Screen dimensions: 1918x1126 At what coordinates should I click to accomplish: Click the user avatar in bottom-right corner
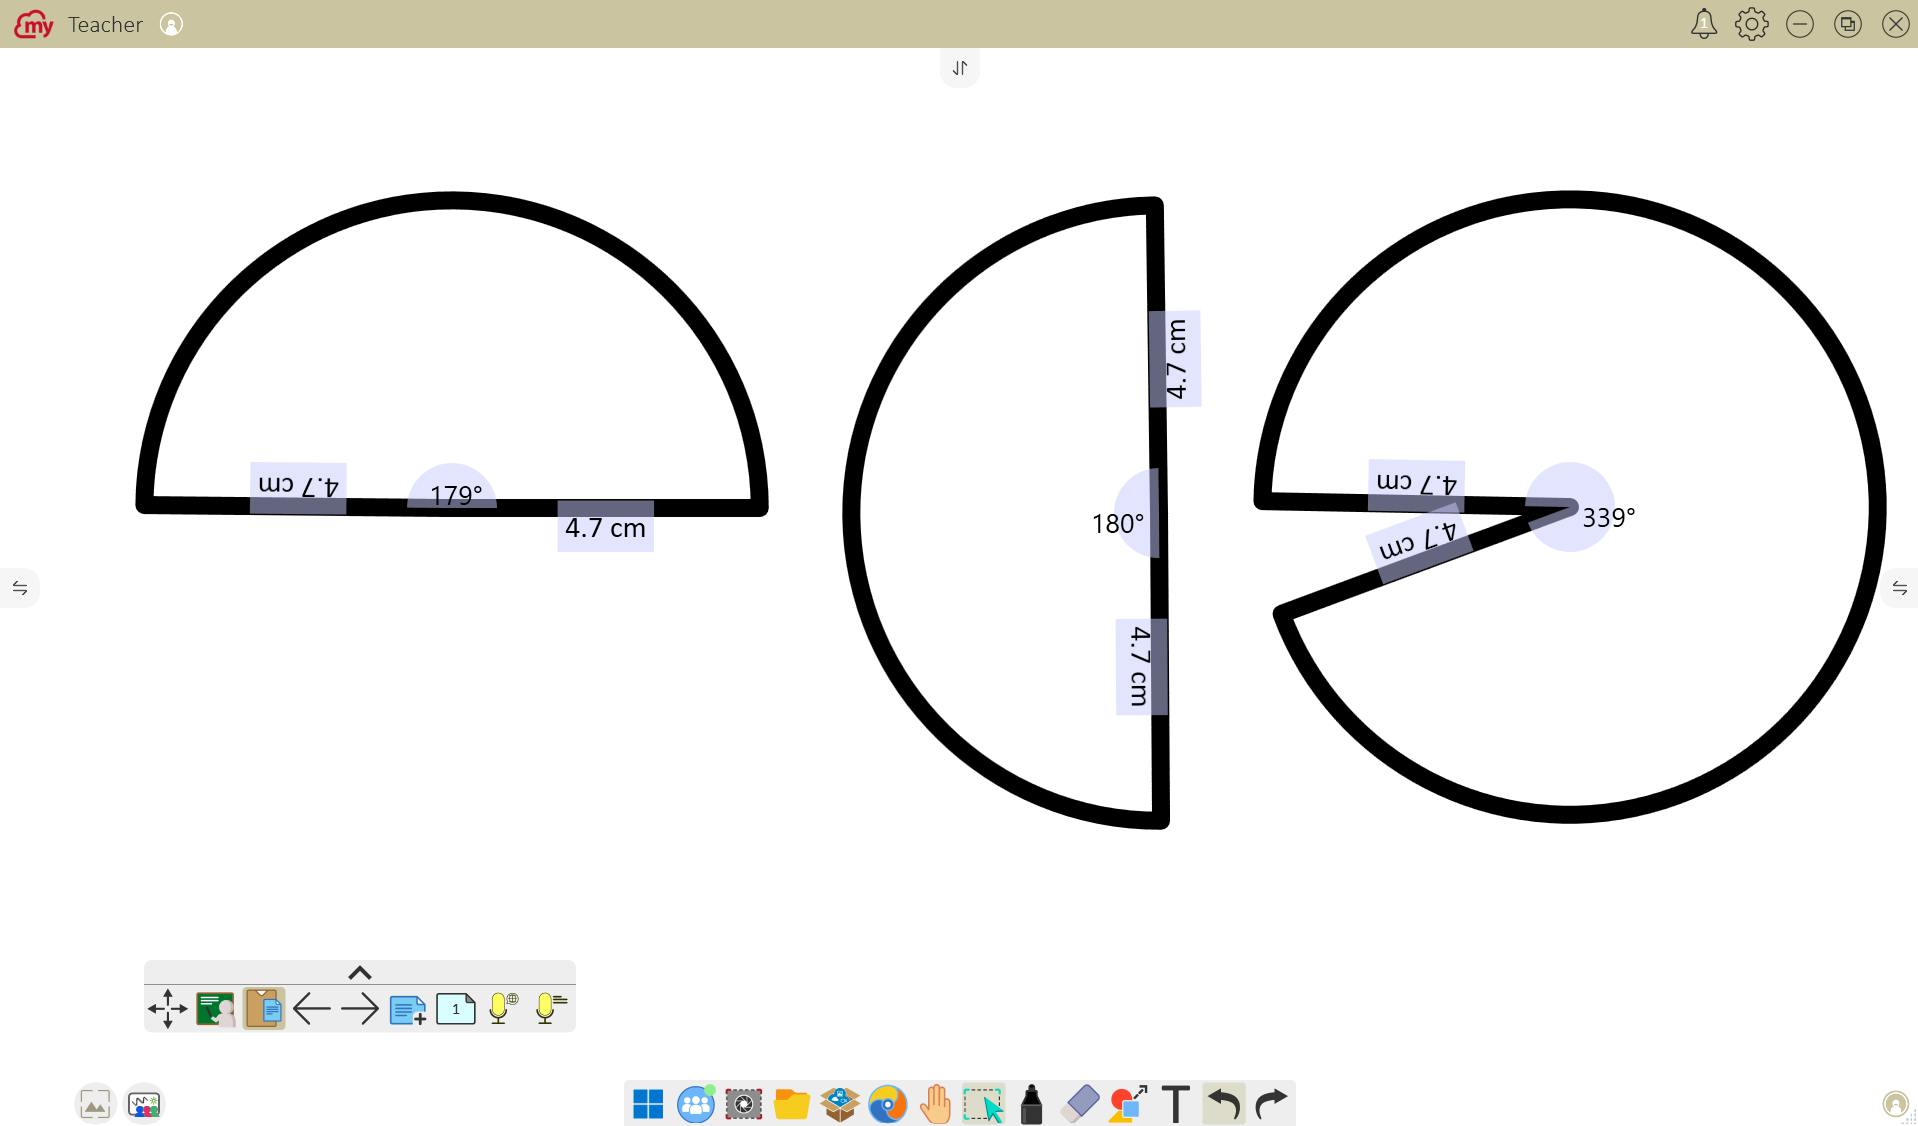click(1895, 1104)
